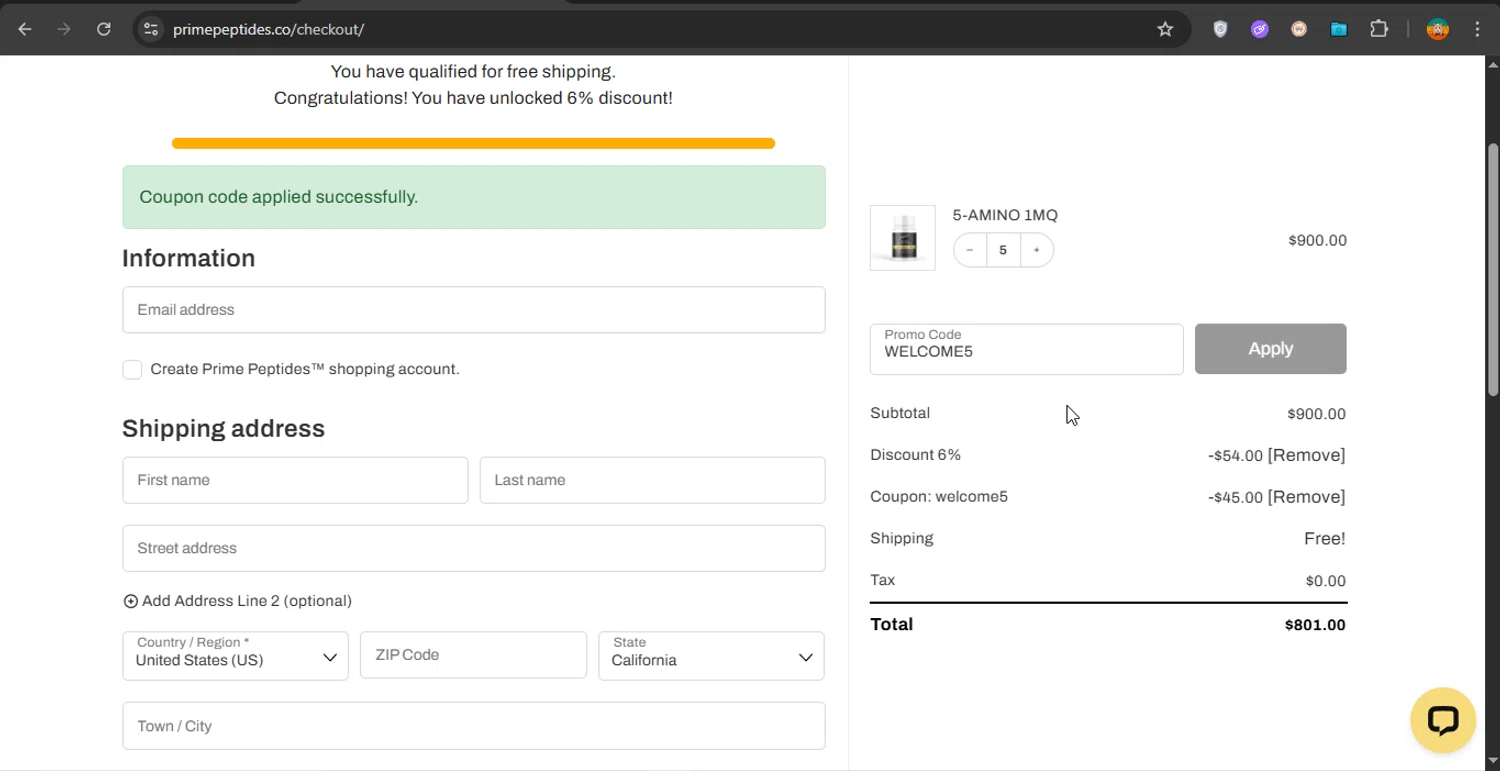Open the Country / Region dropdown
Image resolution: width=1500 pixels, height=771 pixels.
pos(235,656)
